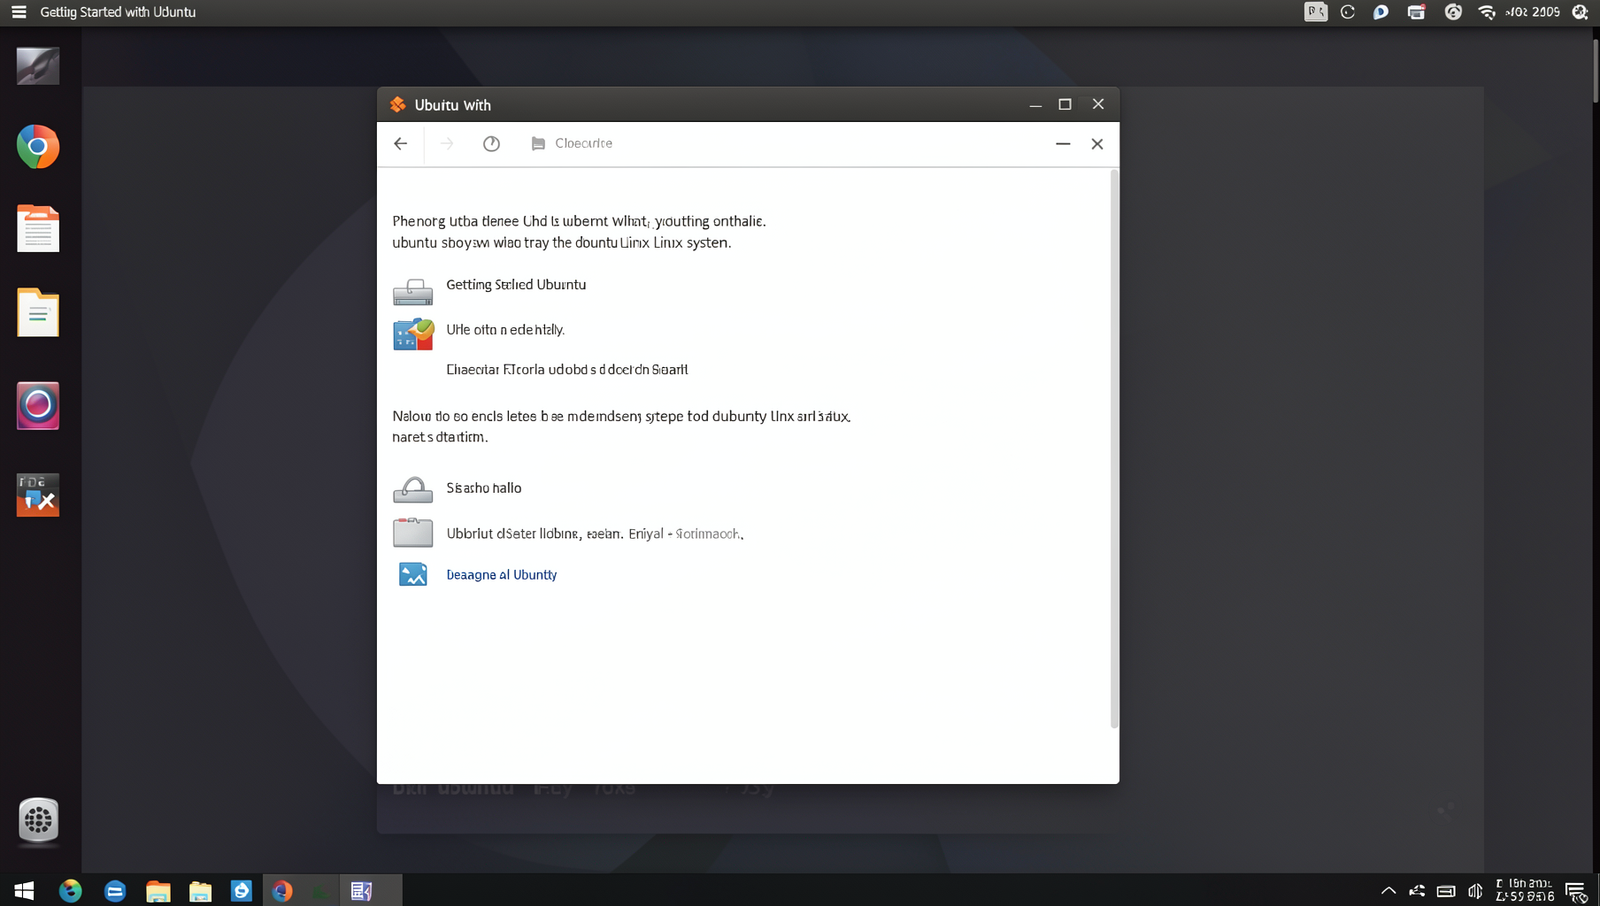Click the date and time in the taskbar
Viewport: 1600px width, 906px height.
point(1524,890)
